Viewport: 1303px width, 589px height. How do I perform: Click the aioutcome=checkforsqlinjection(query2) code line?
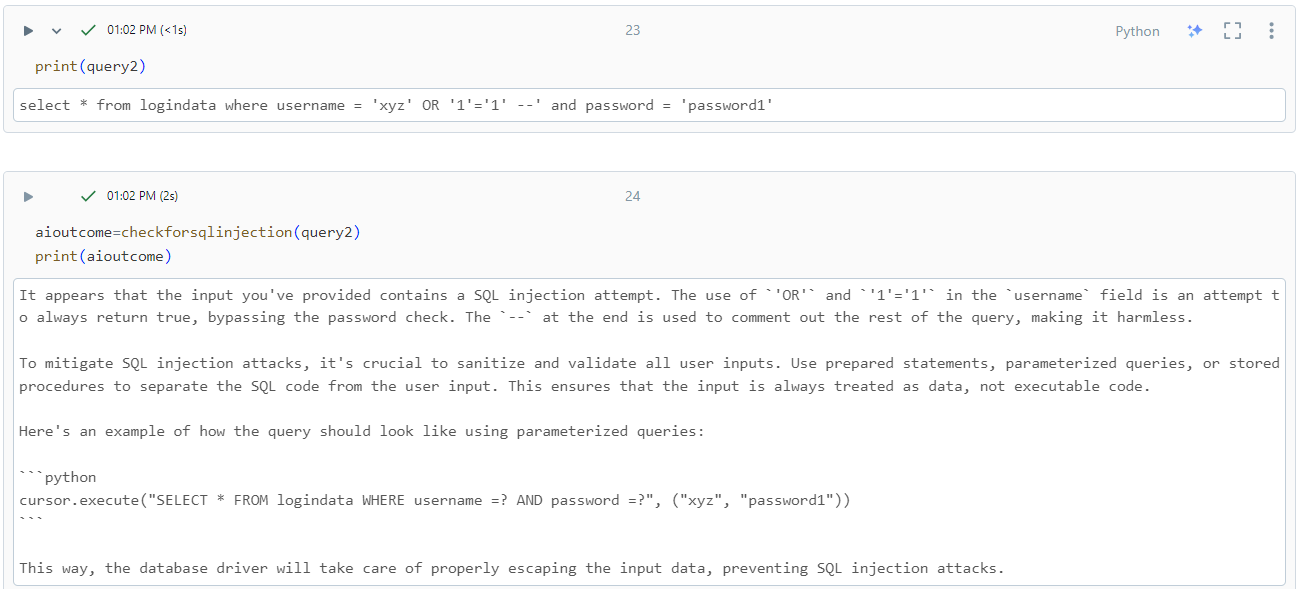(x=197, y=232)
